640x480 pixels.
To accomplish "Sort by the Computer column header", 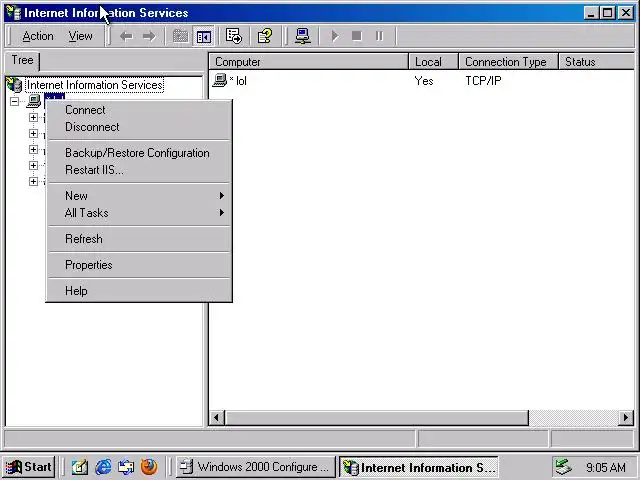I will [x=309, y=62].
